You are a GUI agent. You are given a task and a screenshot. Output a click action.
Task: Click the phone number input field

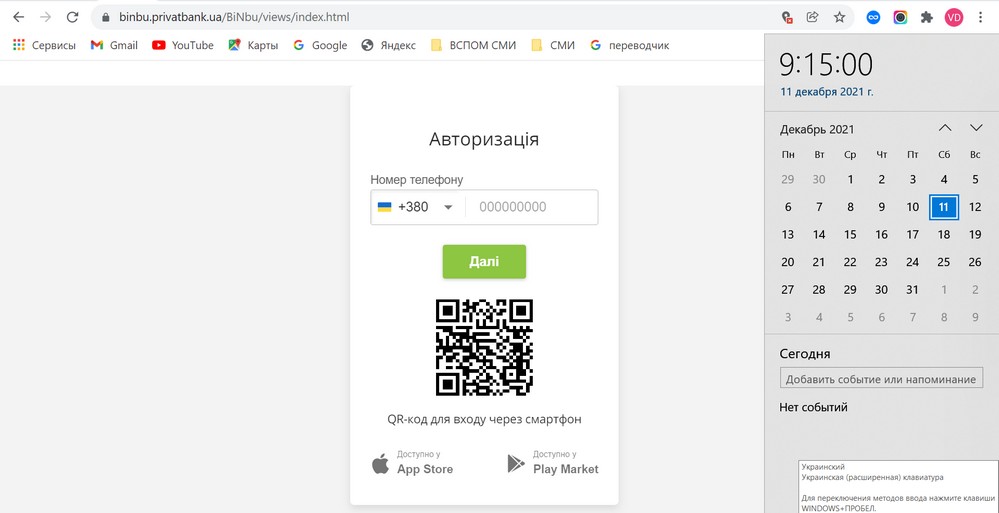[531, 207]
